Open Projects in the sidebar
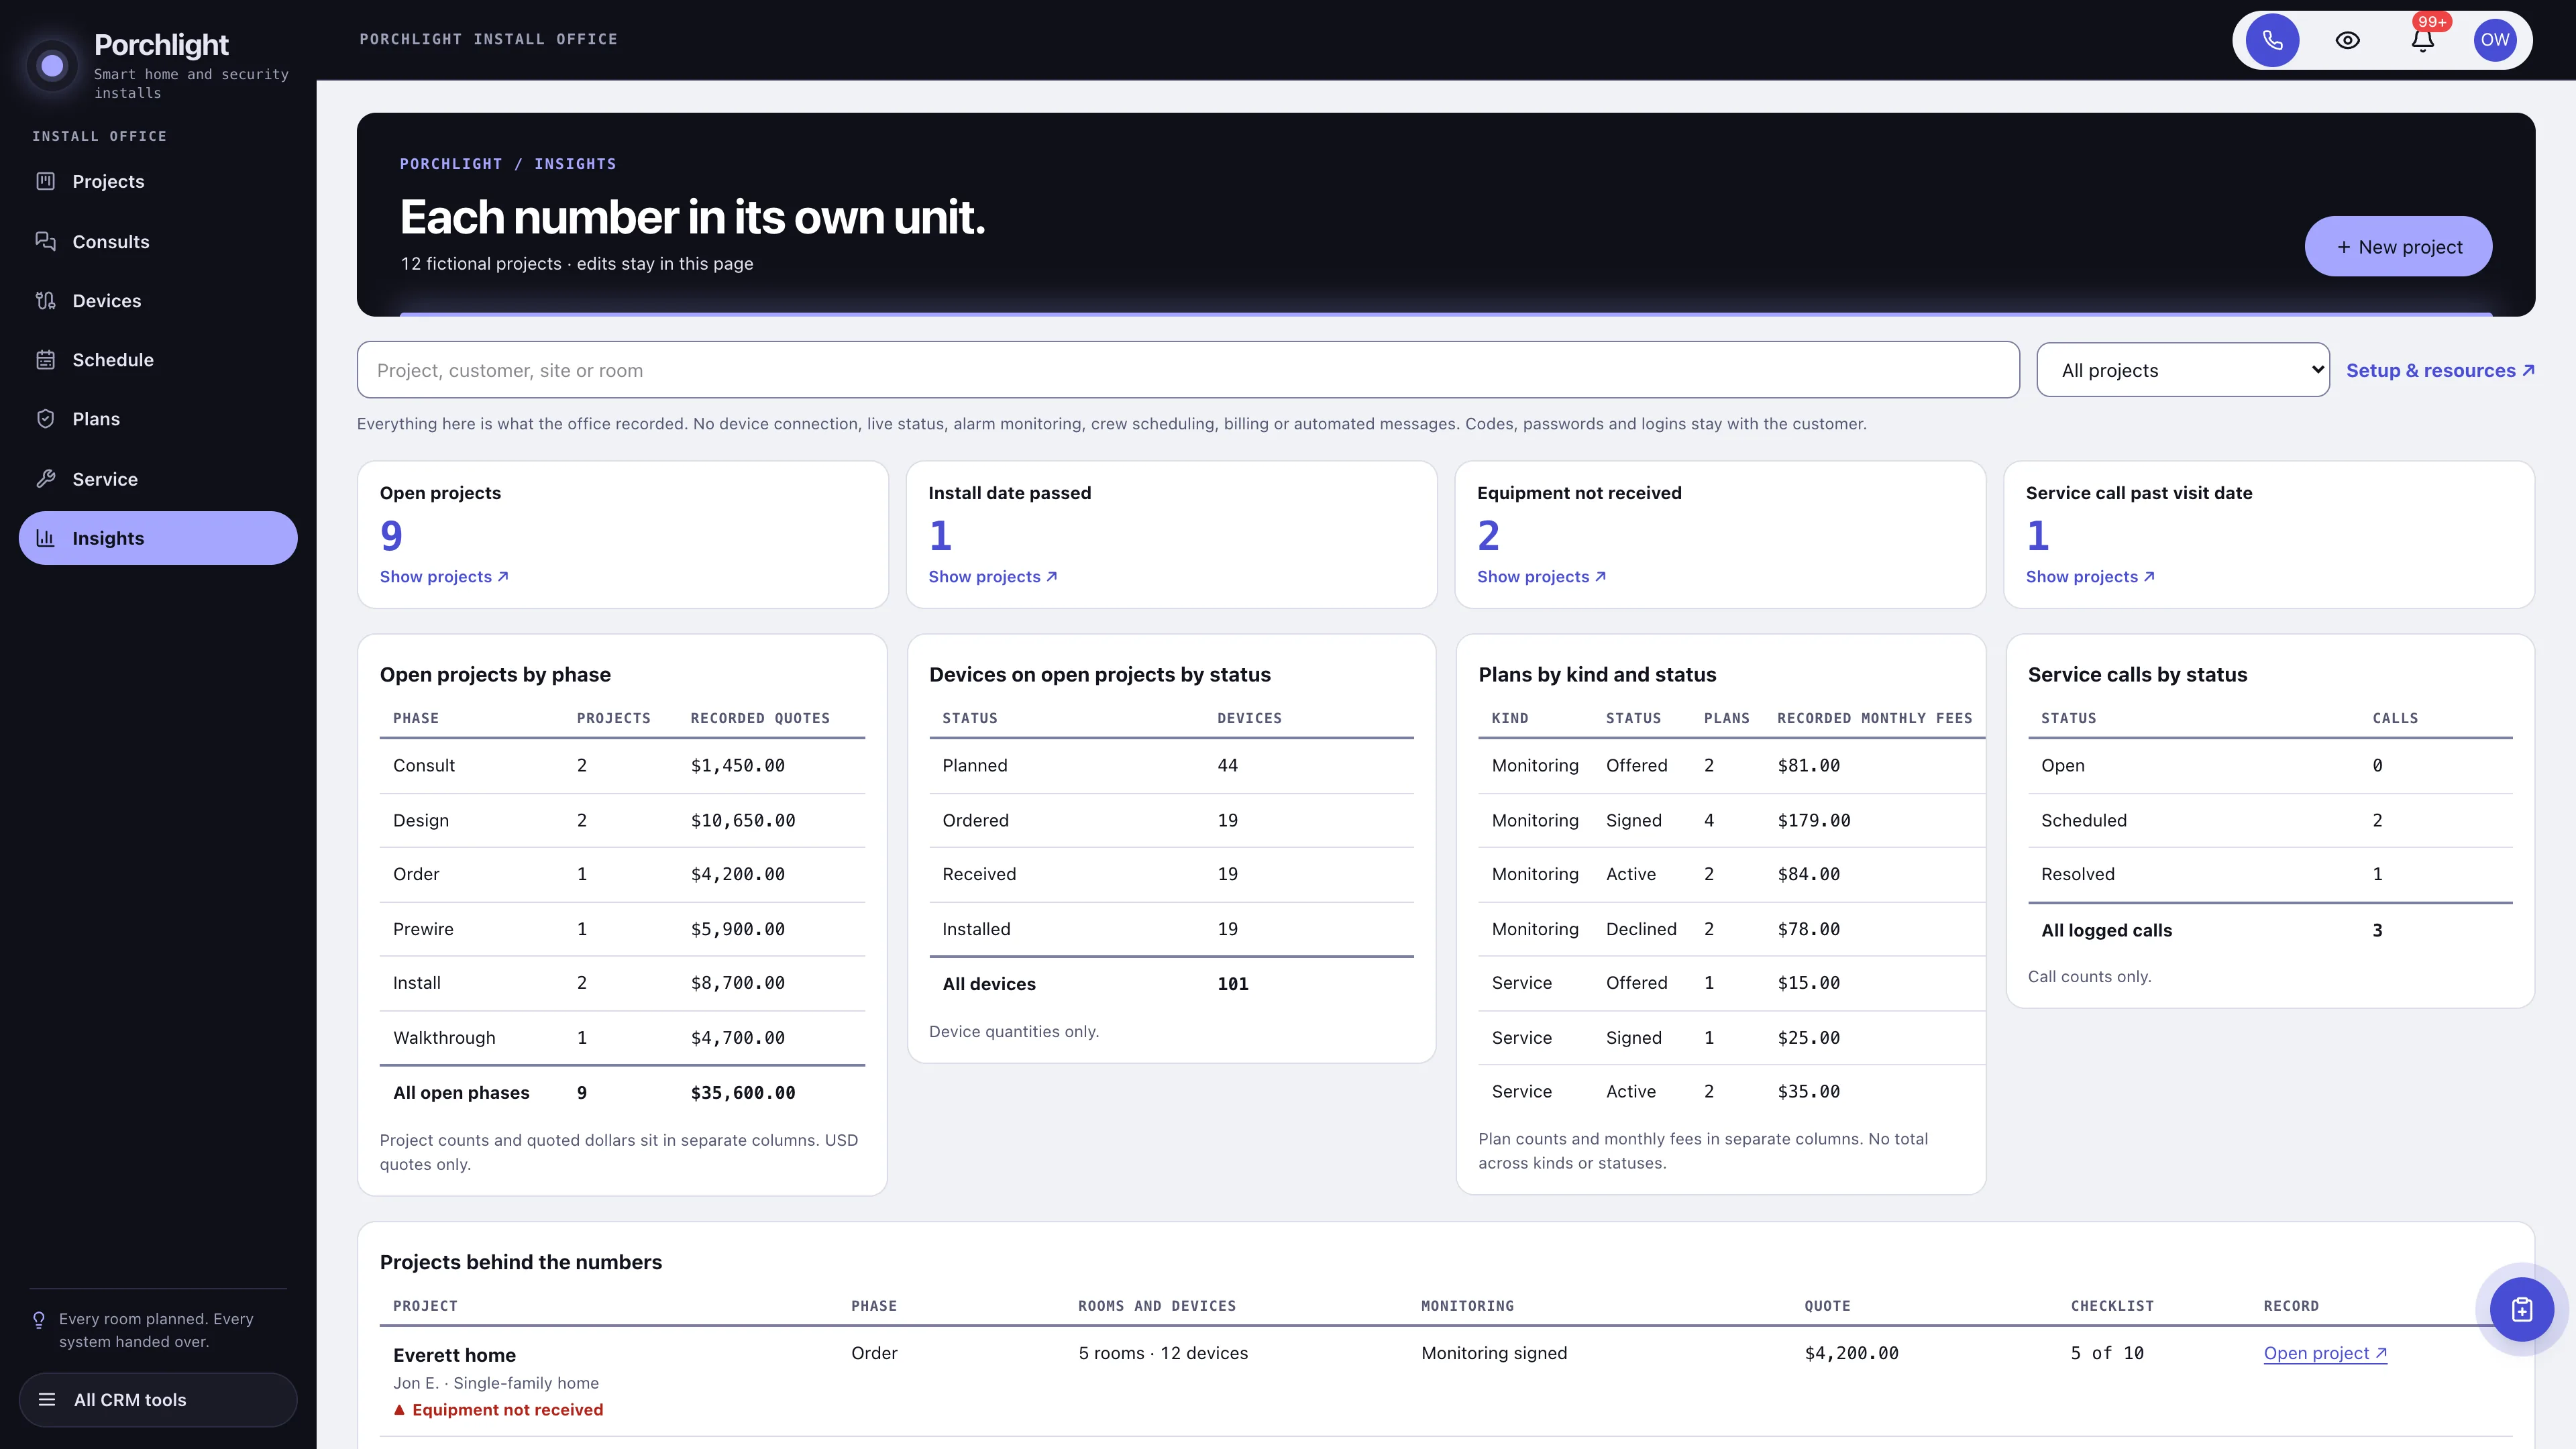The image size is (2576, 1449). tap(158, 181)
